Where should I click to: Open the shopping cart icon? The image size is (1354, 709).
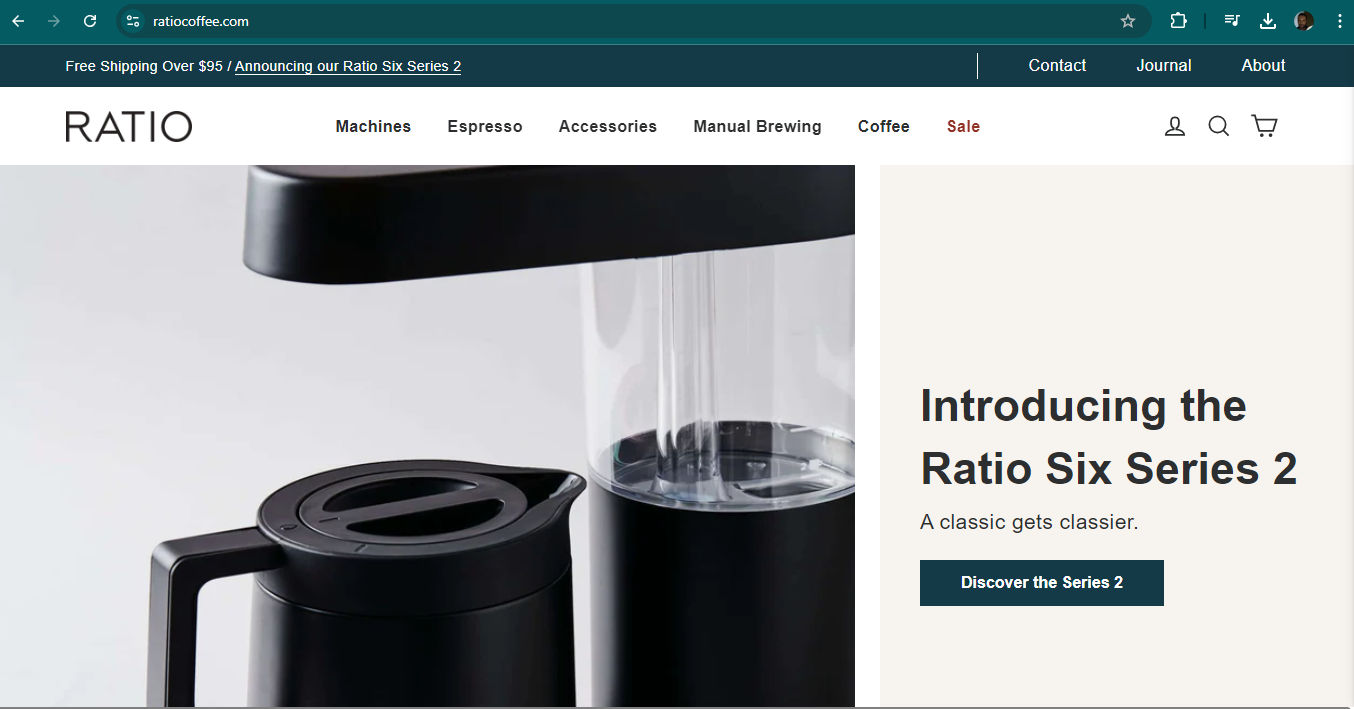[x=1264, y=126]
